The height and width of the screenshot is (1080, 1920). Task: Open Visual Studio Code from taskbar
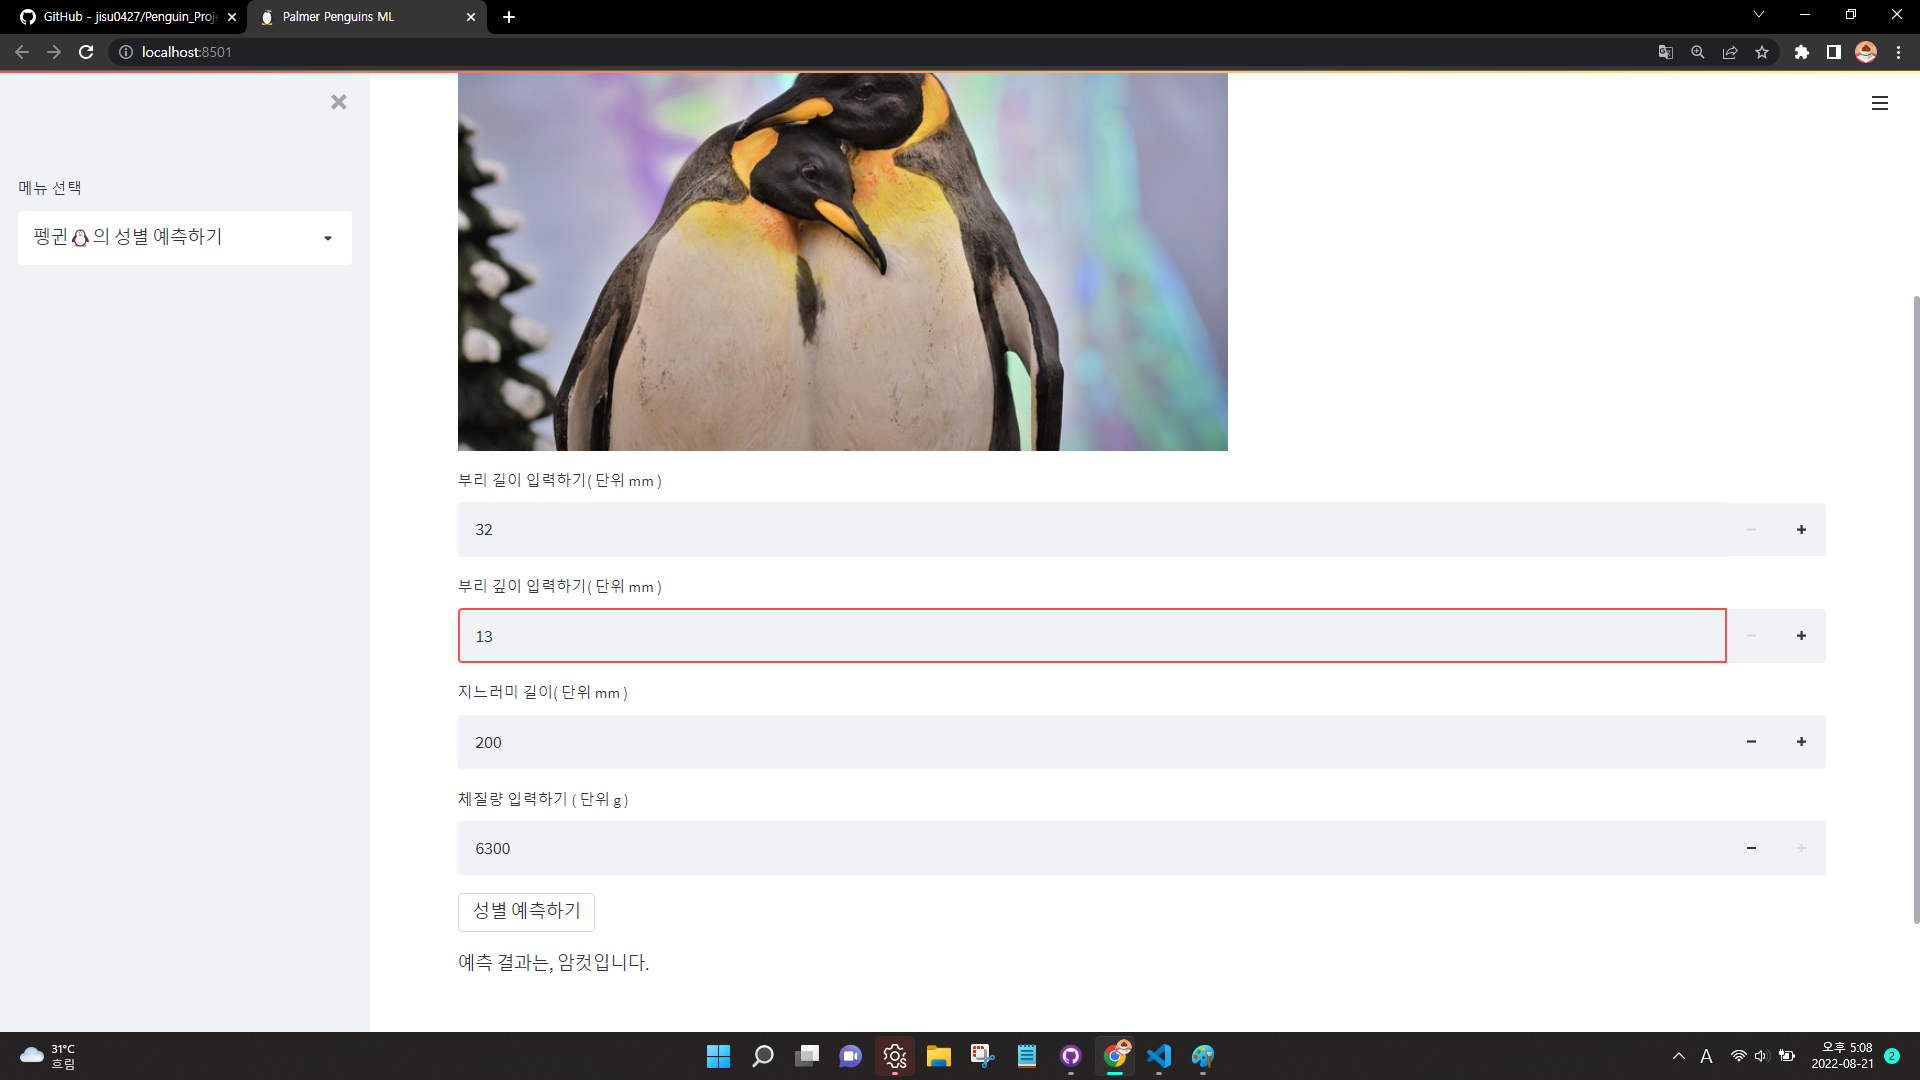pyautogui.click(x=1159, y=1056)
